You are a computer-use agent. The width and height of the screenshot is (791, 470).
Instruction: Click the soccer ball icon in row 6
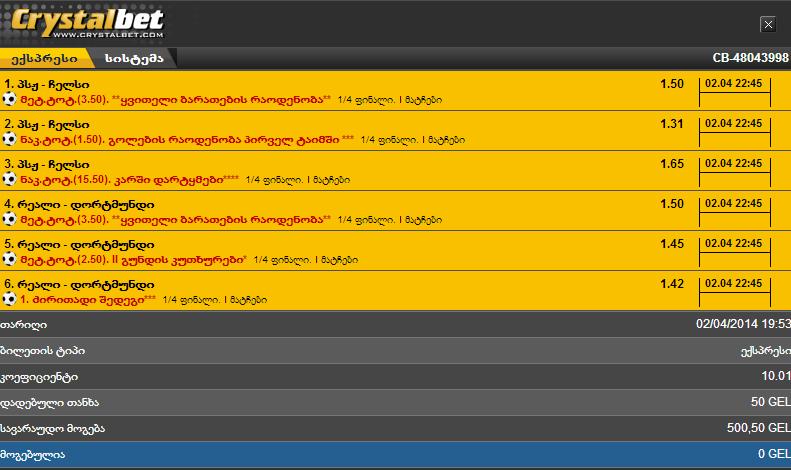10,299
